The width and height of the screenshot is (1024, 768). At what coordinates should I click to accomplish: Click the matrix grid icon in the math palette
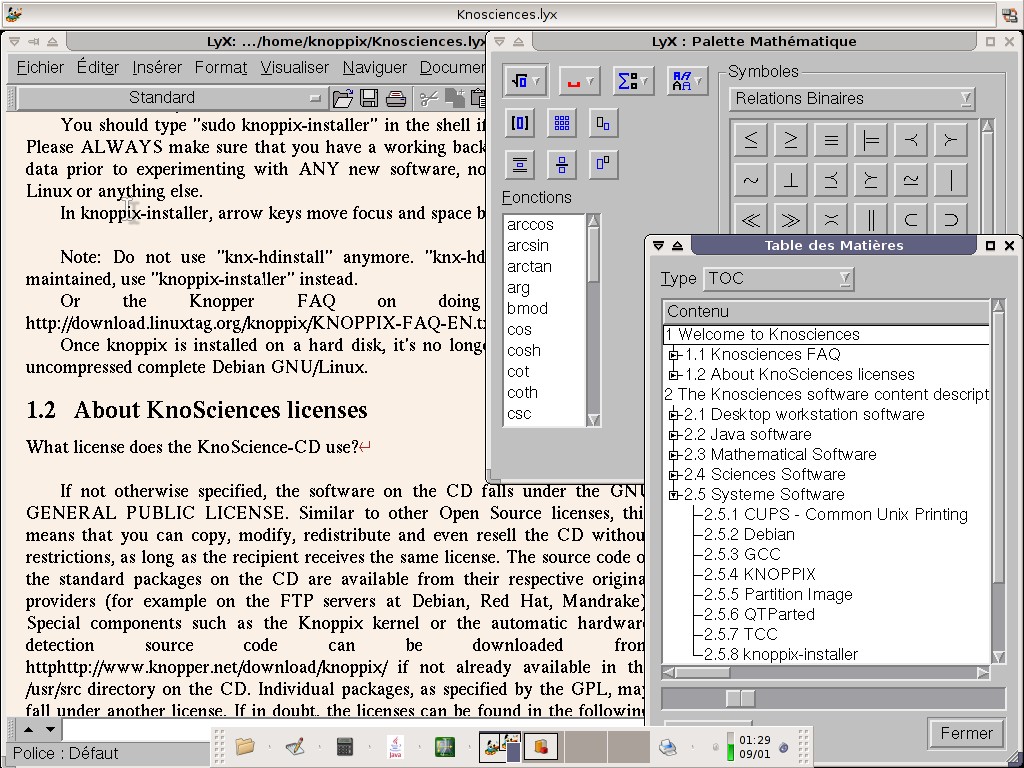pyautogui.click(x=562, y=123)
